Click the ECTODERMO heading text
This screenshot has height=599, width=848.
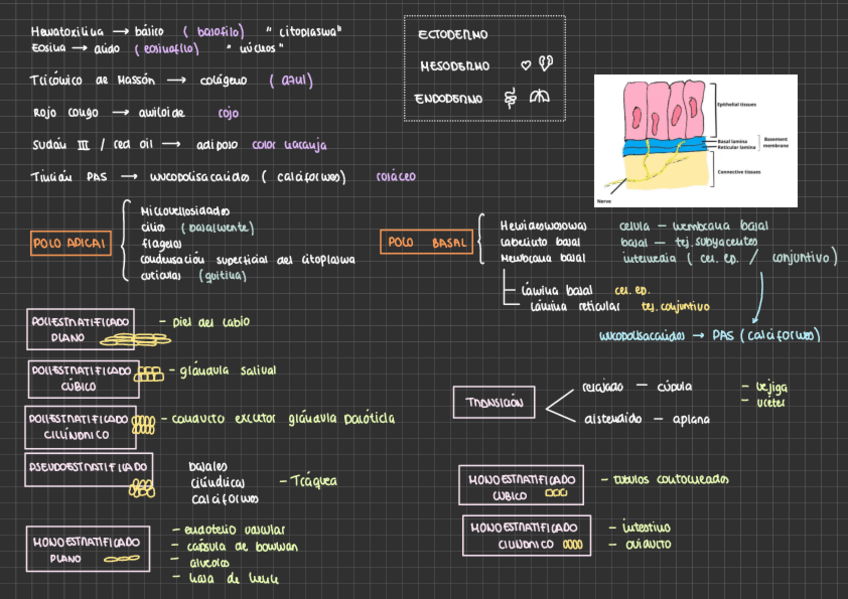pos(452,35)
